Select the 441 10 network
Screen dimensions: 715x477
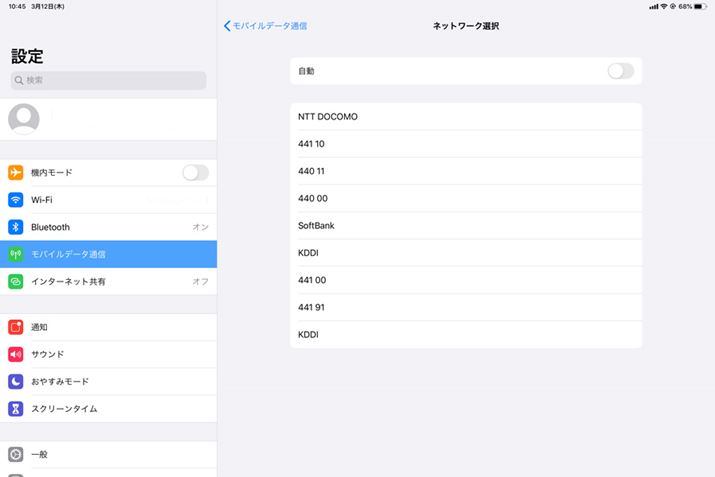coord(466,144)
